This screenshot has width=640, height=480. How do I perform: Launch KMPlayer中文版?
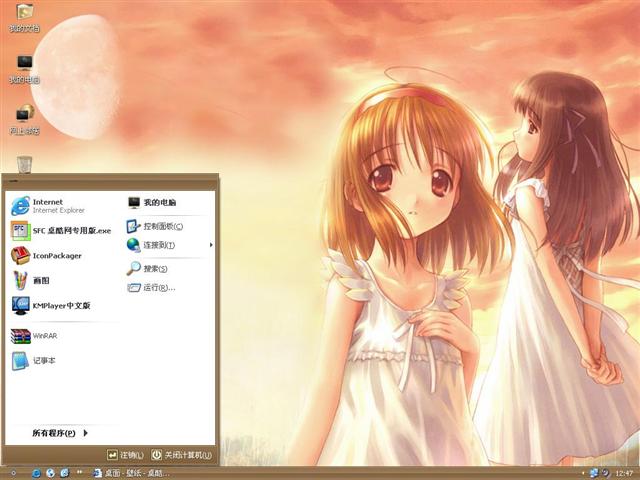63,305
